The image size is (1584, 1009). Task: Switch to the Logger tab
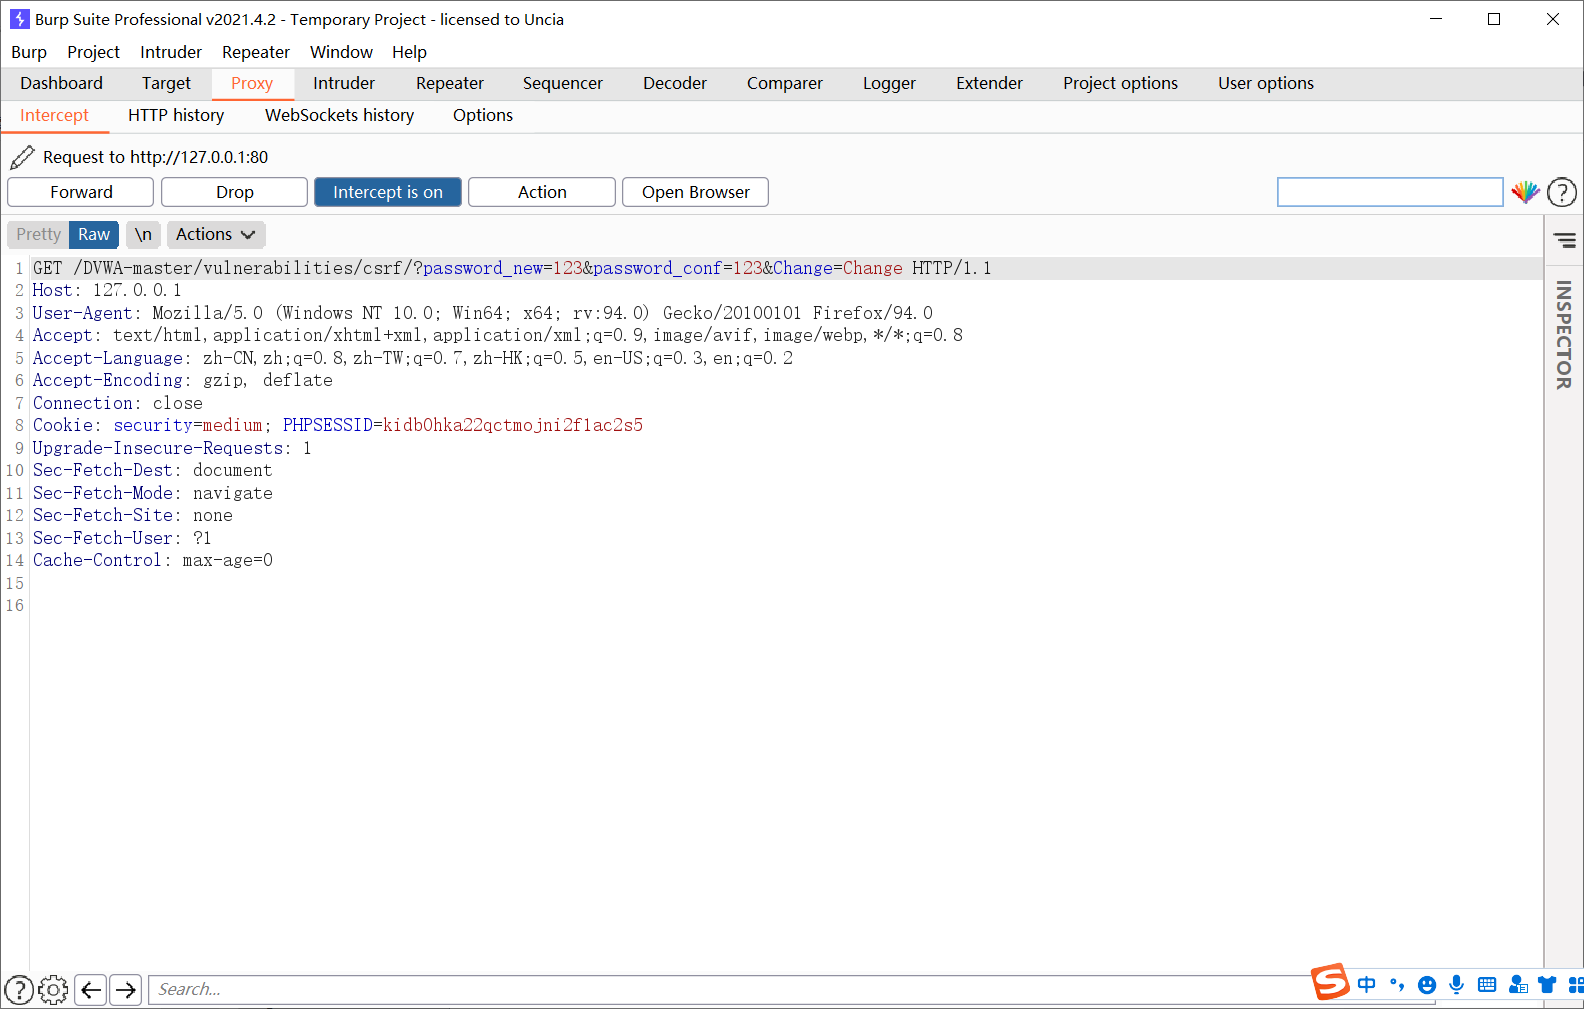[889, 83]
